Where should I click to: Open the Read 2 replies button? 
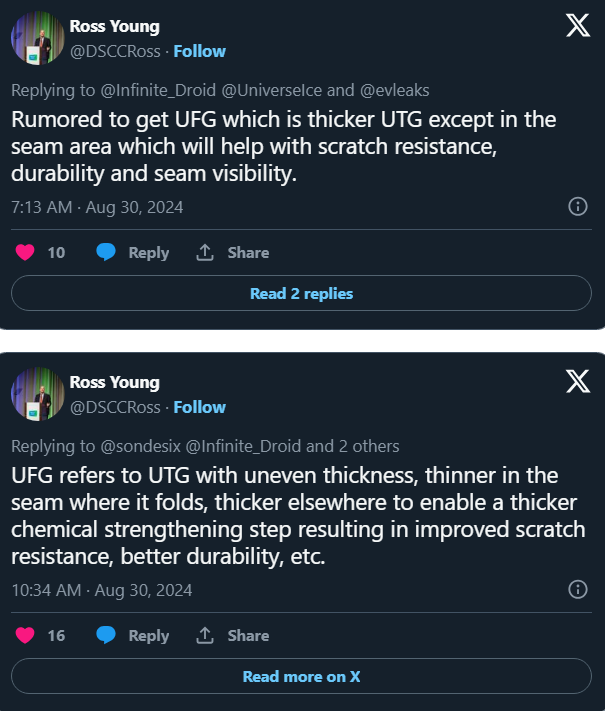[x=301, y=293]
